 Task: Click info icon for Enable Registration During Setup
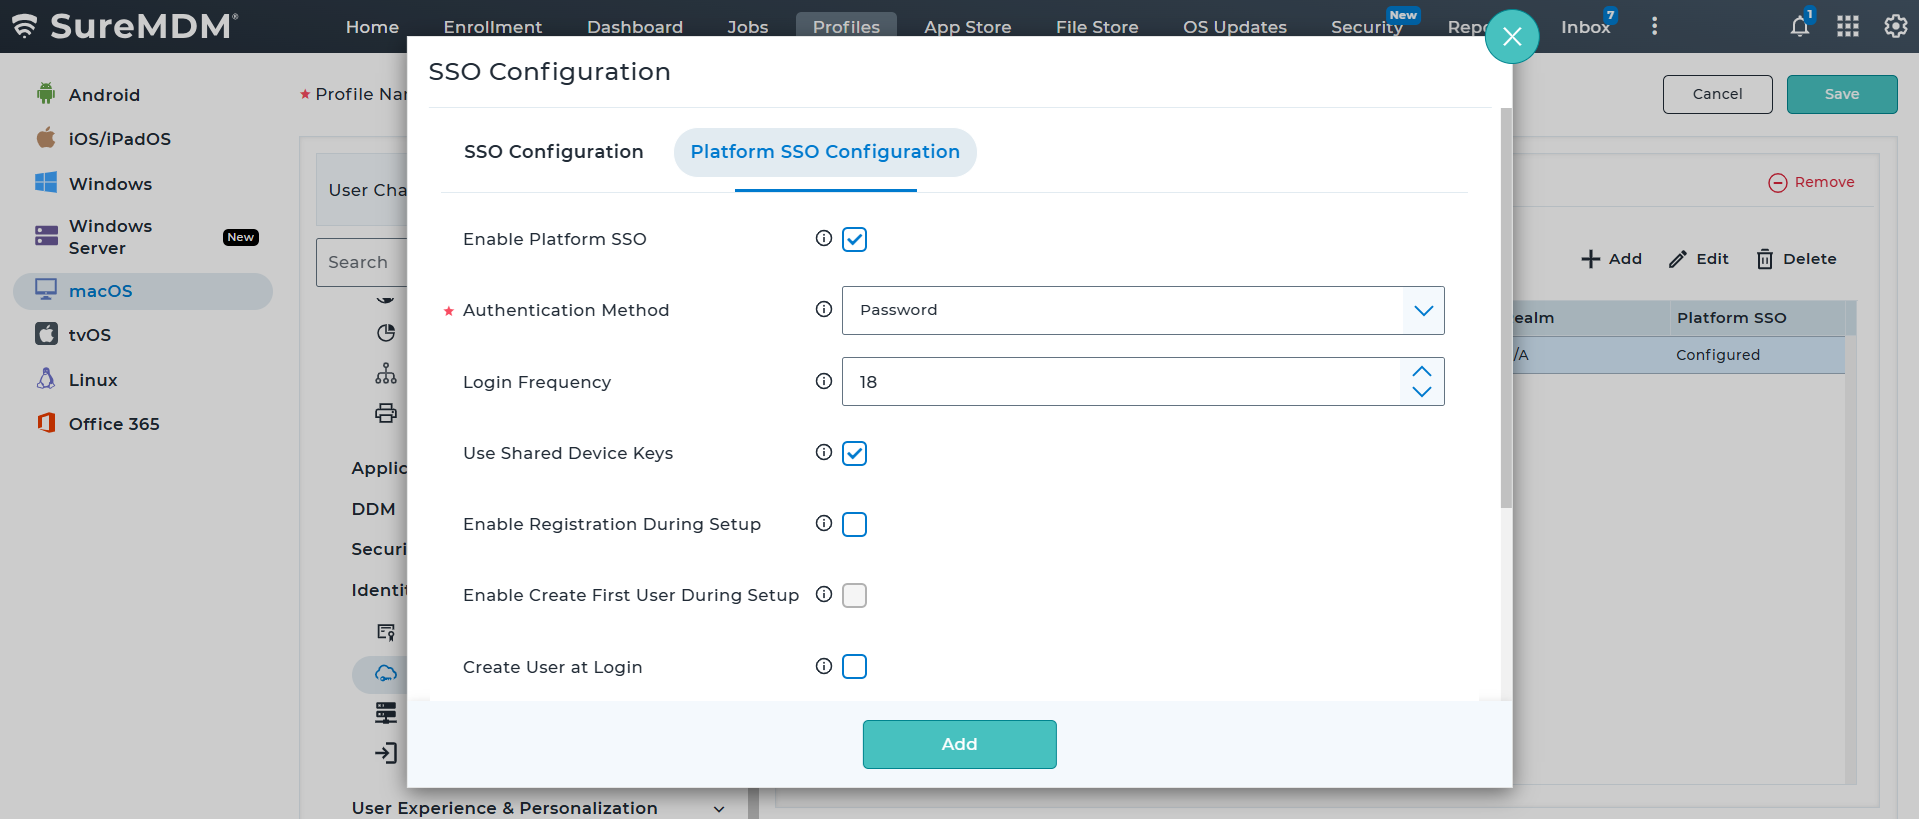[x=824, y=523]
